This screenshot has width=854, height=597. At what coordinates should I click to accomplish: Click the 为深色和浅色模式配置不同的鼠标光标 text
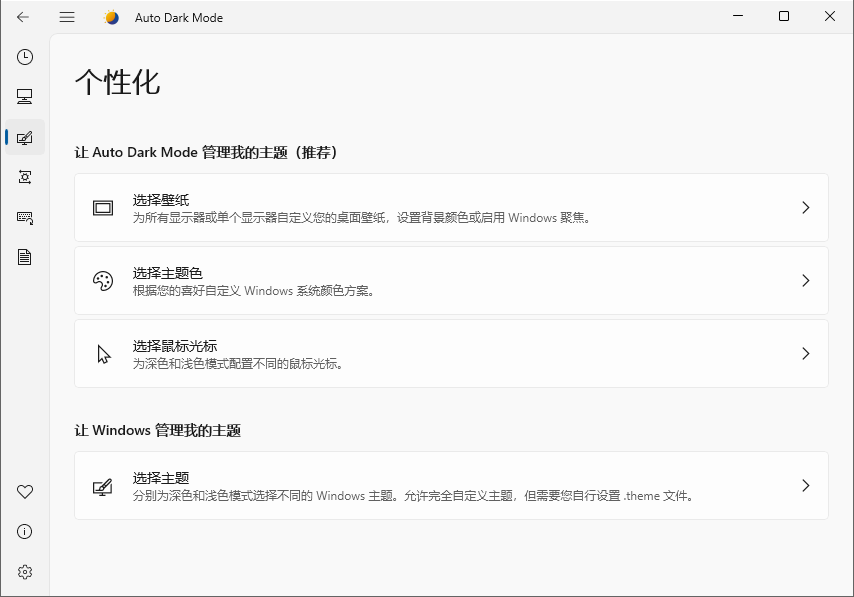pos(239,364)
